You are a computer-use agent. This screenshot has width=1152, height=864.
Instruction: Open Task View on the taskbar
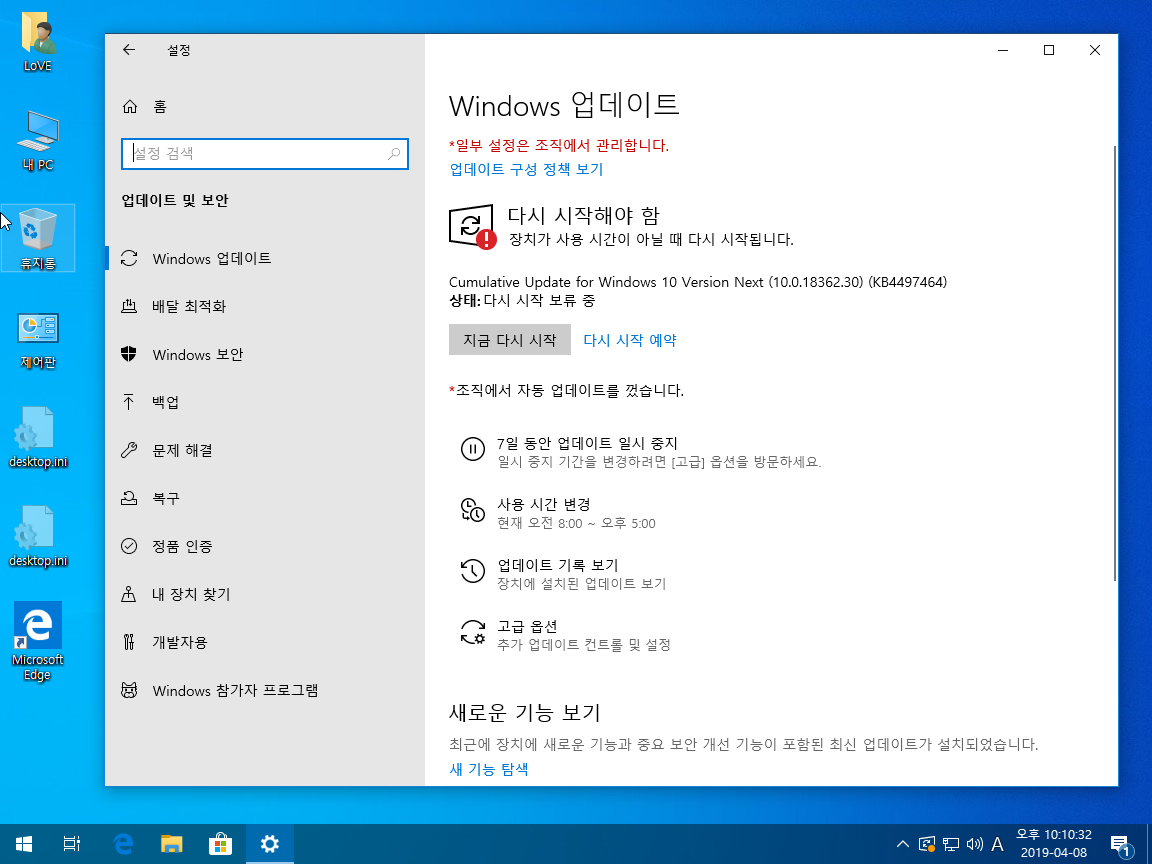click(x=72, y=844)
